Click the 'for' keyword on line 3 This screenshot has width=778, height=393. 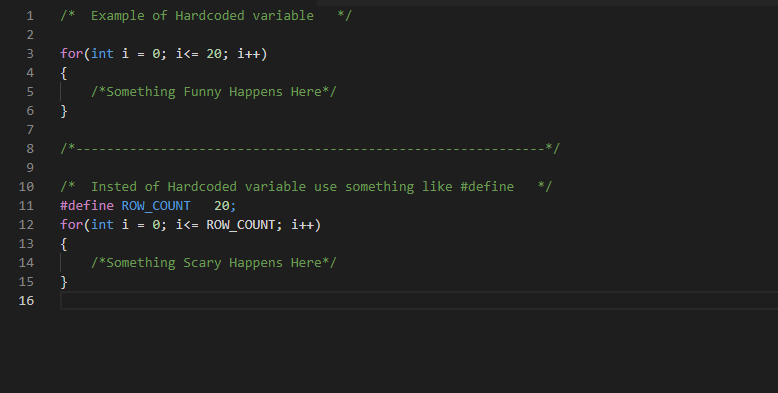click(x=71, y=54)
